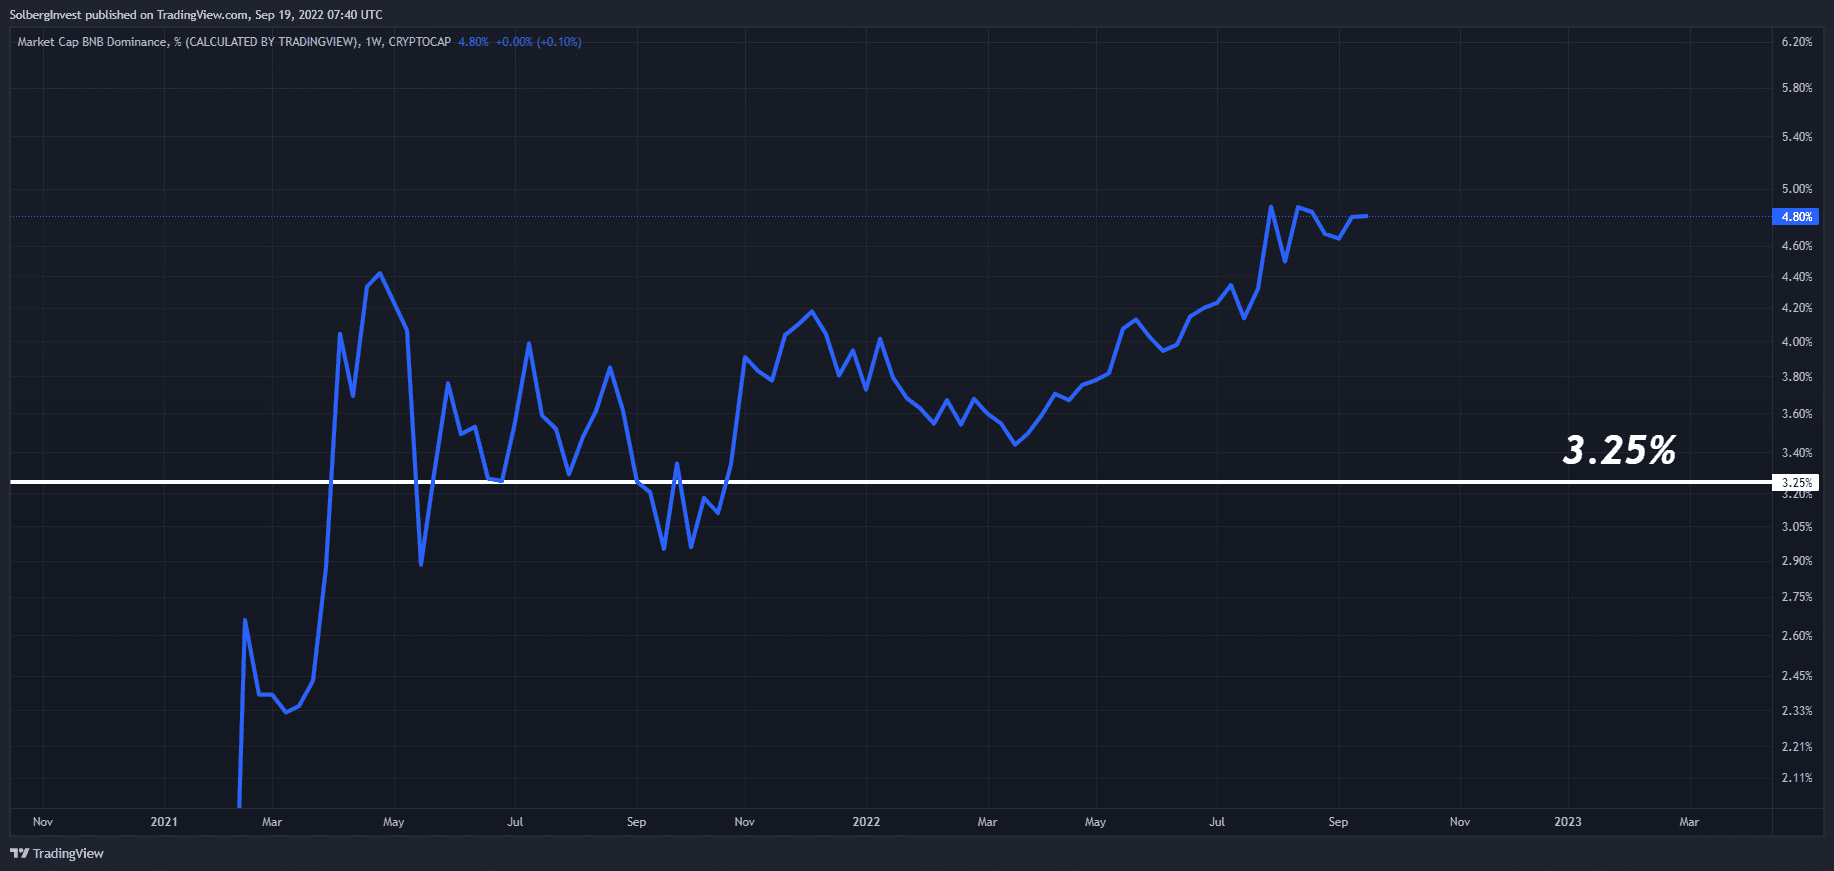This screenshot has width=1834, height=871.
Task: Click the 2022 time axis label
Action: [x=866, y=822]
